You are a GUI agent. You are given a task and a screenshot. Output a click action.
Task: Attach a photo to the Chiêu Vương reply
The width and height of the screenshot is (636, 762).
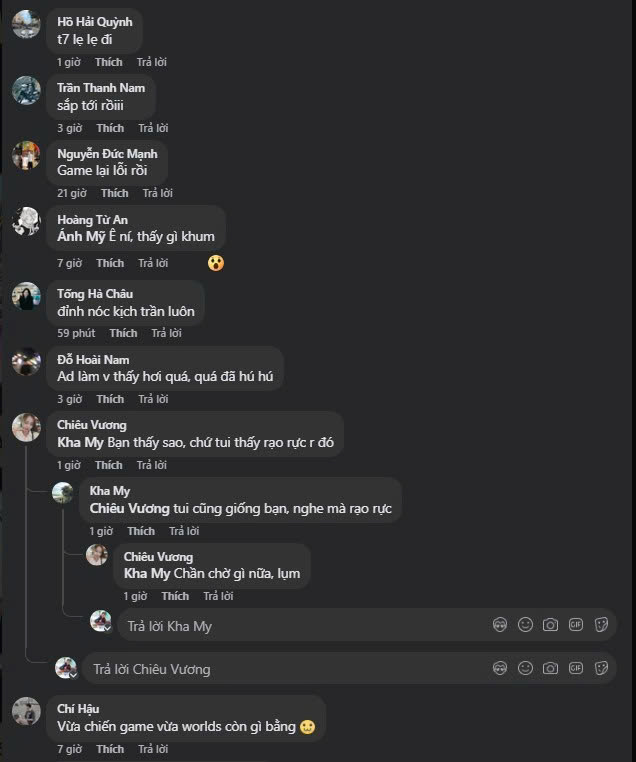pos(550,668)
